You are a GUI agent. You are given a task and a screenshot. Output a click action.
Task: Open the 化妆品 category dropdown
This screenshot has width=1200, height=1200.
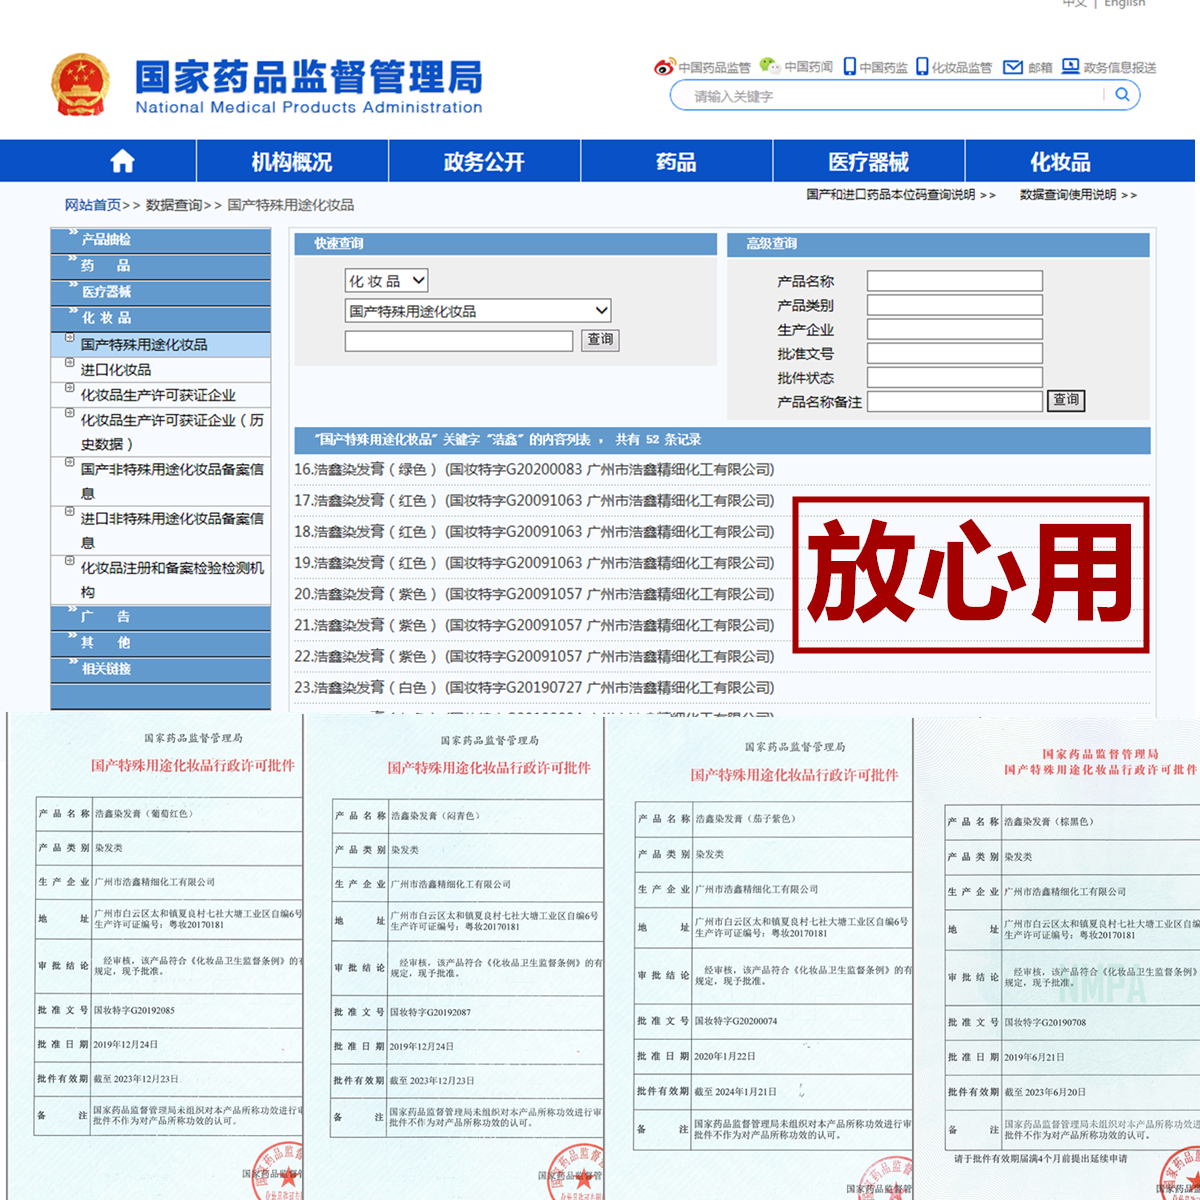point(387,281)
